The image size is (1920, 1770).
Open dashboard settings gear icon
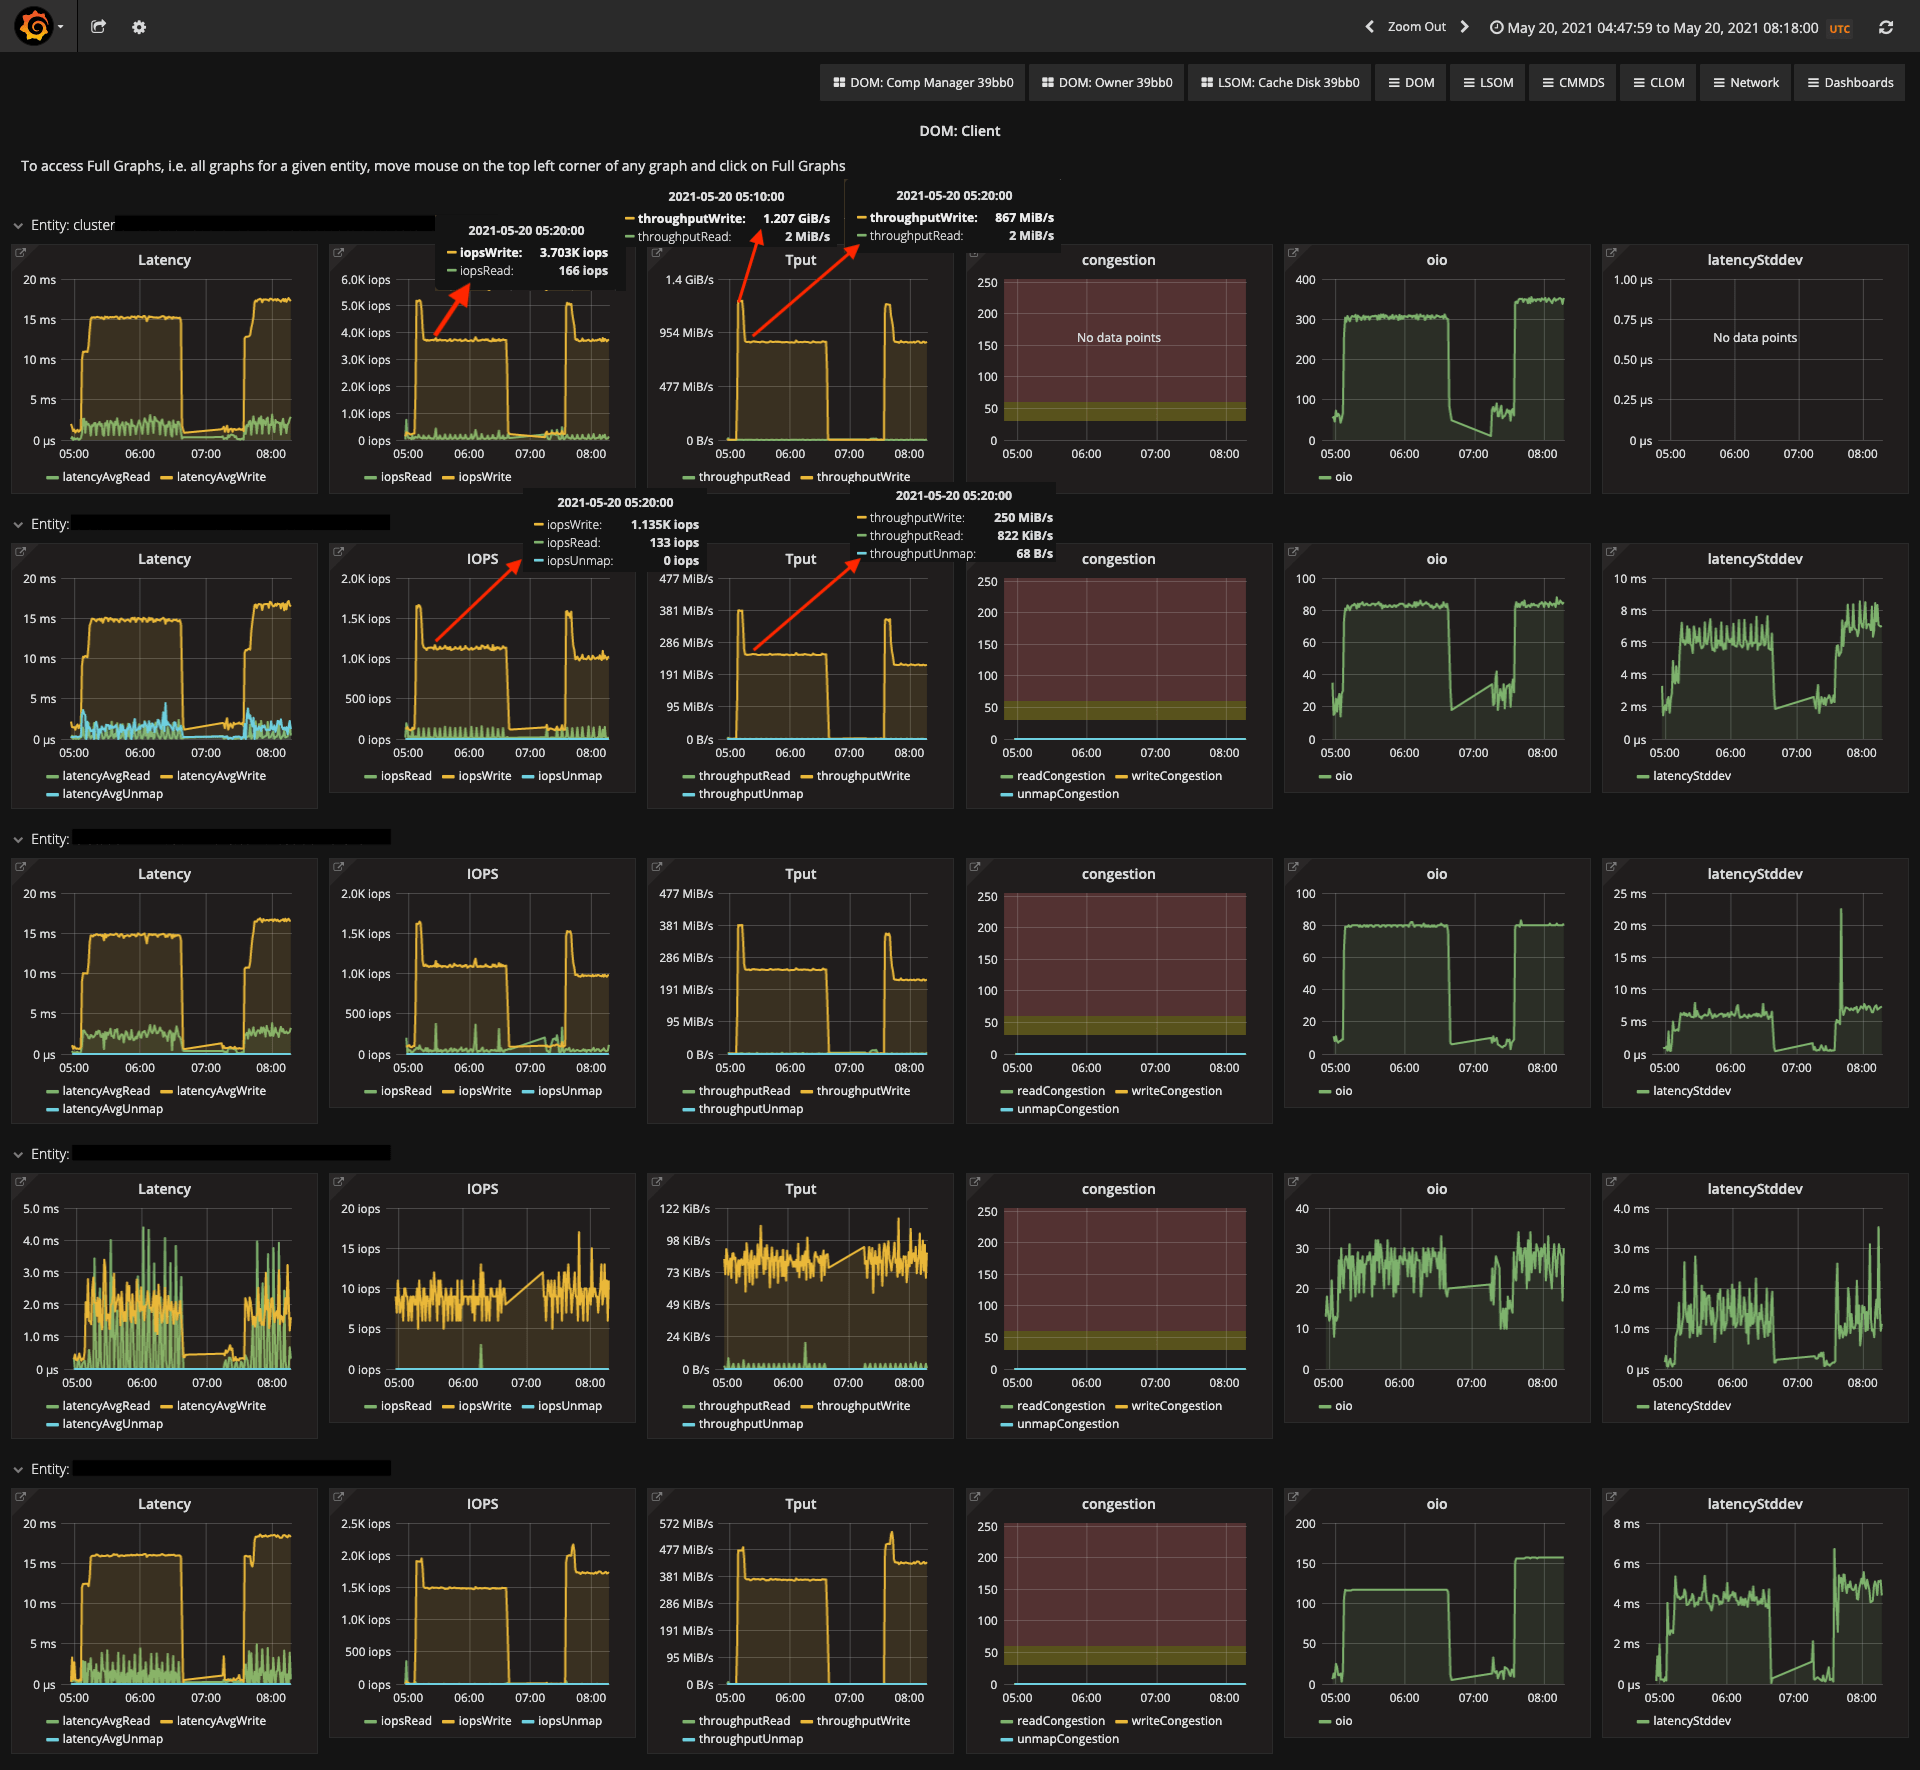(x=139, y=27)
